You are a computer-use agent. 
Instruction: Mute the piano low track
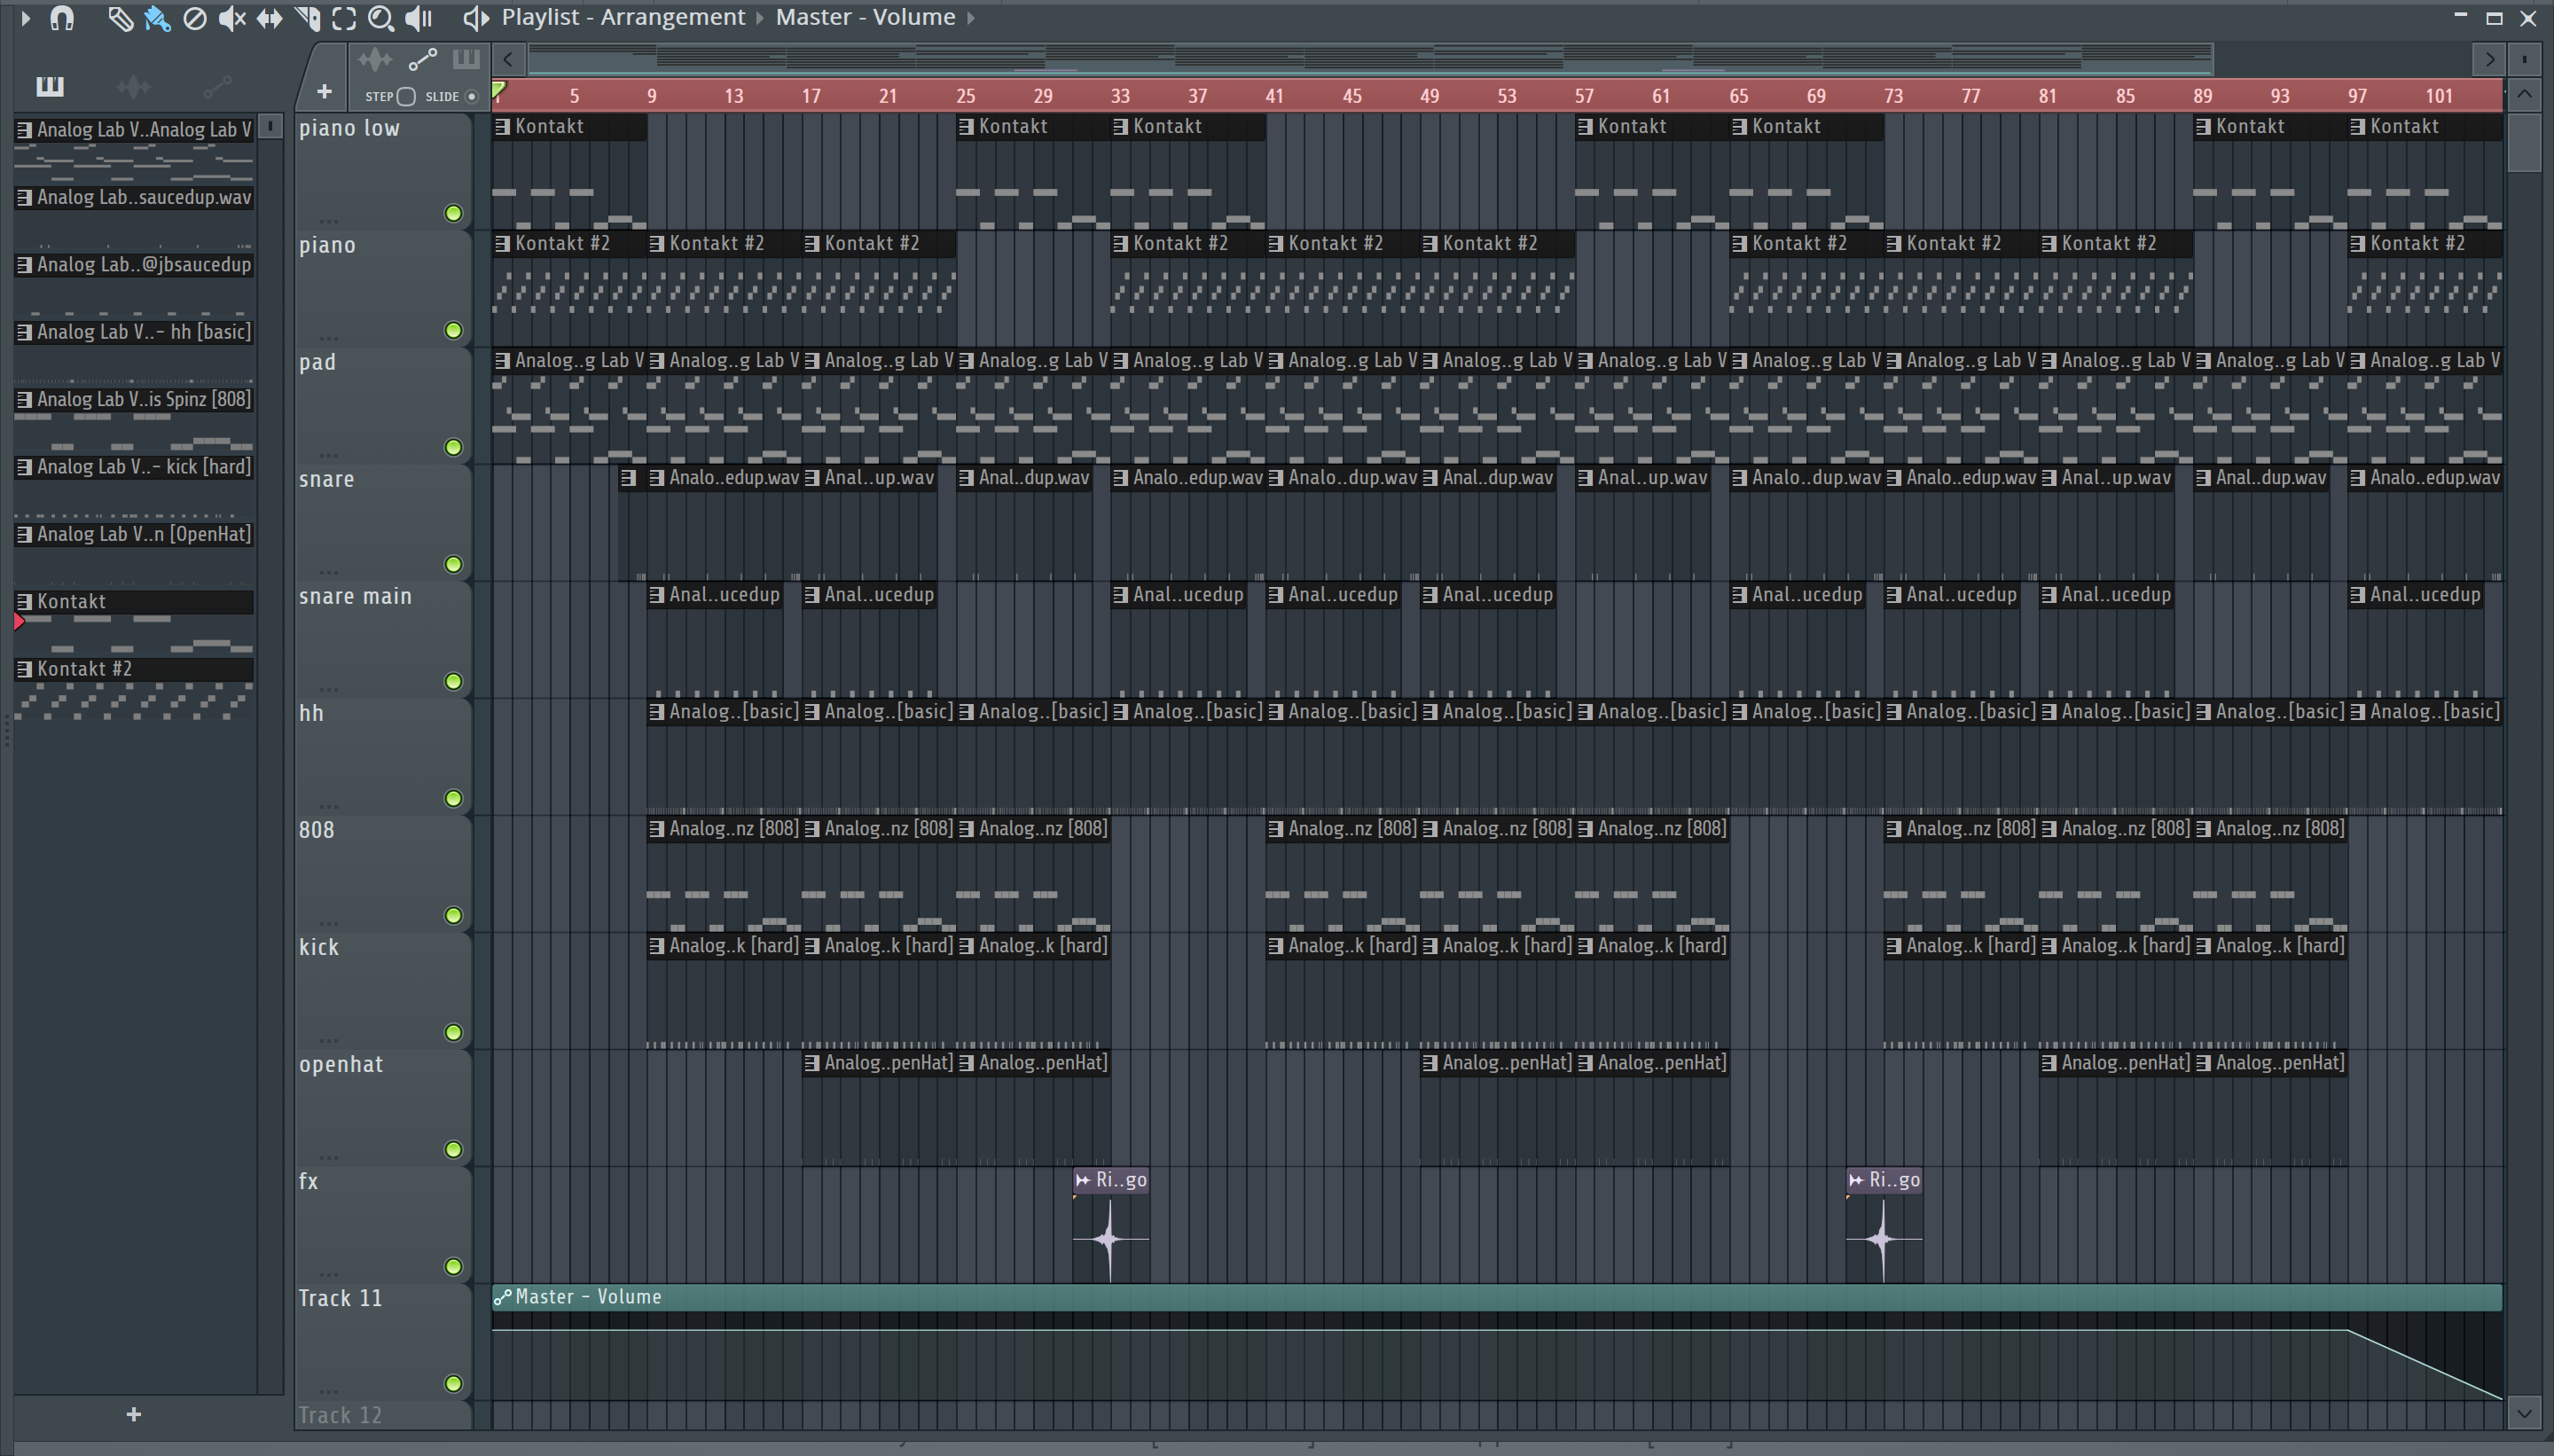[x=453, y=213]
